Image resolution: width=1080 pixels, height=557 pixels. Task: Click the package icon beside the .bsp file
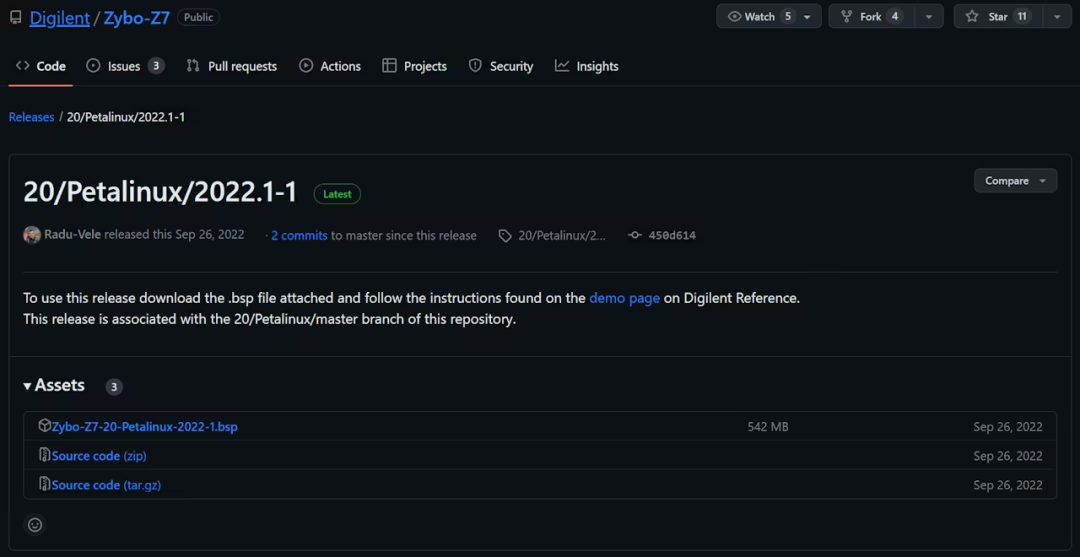point(45,425)
